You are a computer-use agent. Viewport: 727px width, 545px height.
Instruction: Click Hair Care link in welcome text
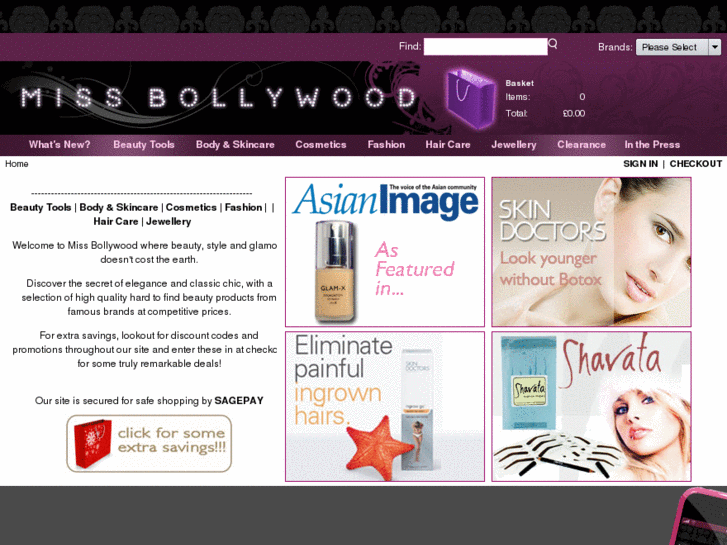click(x=115, y=221)
